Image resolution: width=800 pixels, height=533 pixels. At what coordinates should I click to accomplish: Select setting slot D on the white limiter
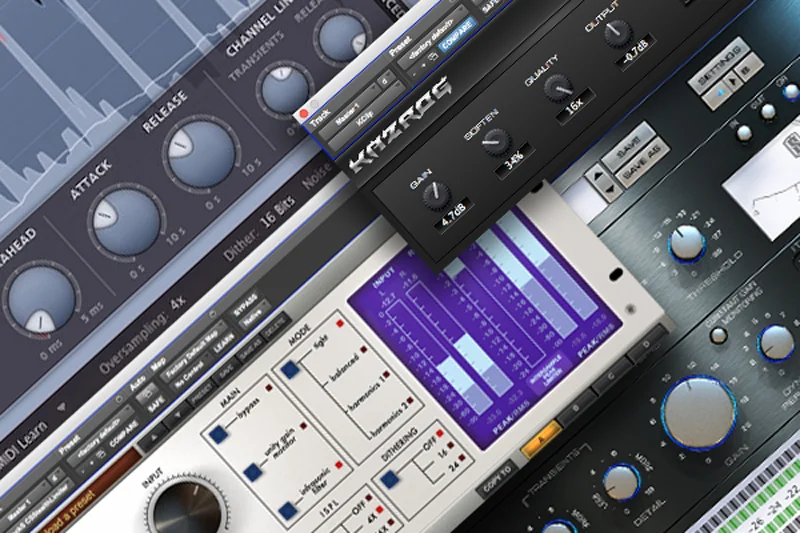coord(646,345)
